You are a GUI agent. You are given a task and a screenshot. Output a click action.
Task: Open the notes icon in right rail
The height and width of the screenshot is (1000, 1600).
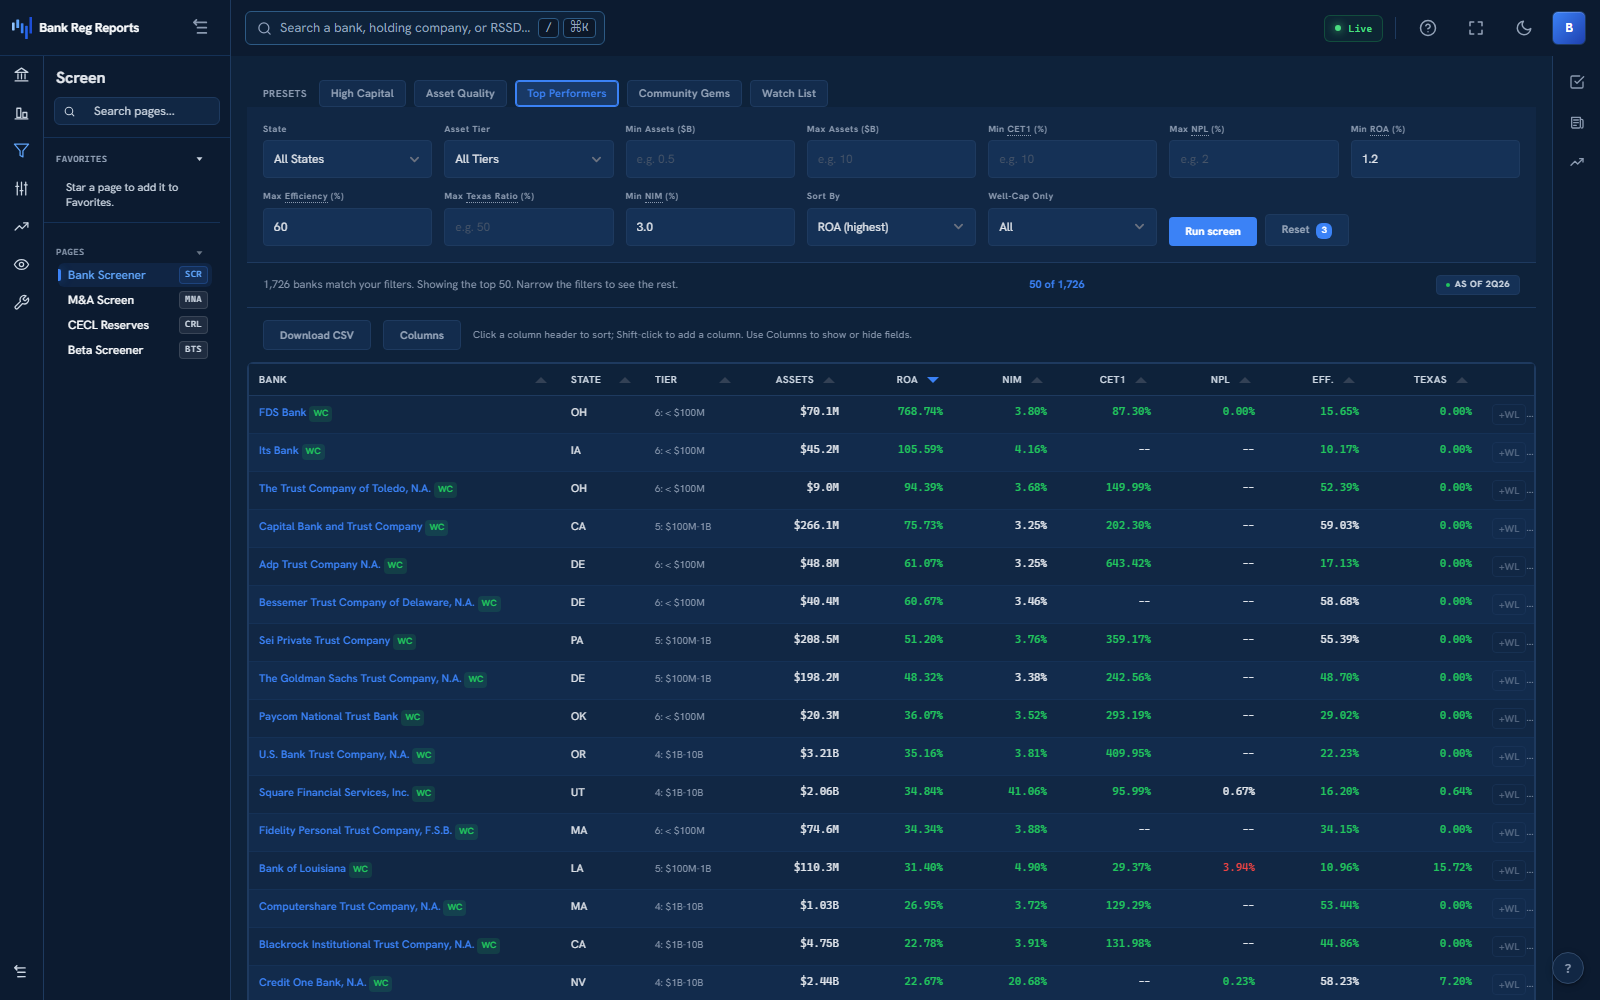[1577, 122]
